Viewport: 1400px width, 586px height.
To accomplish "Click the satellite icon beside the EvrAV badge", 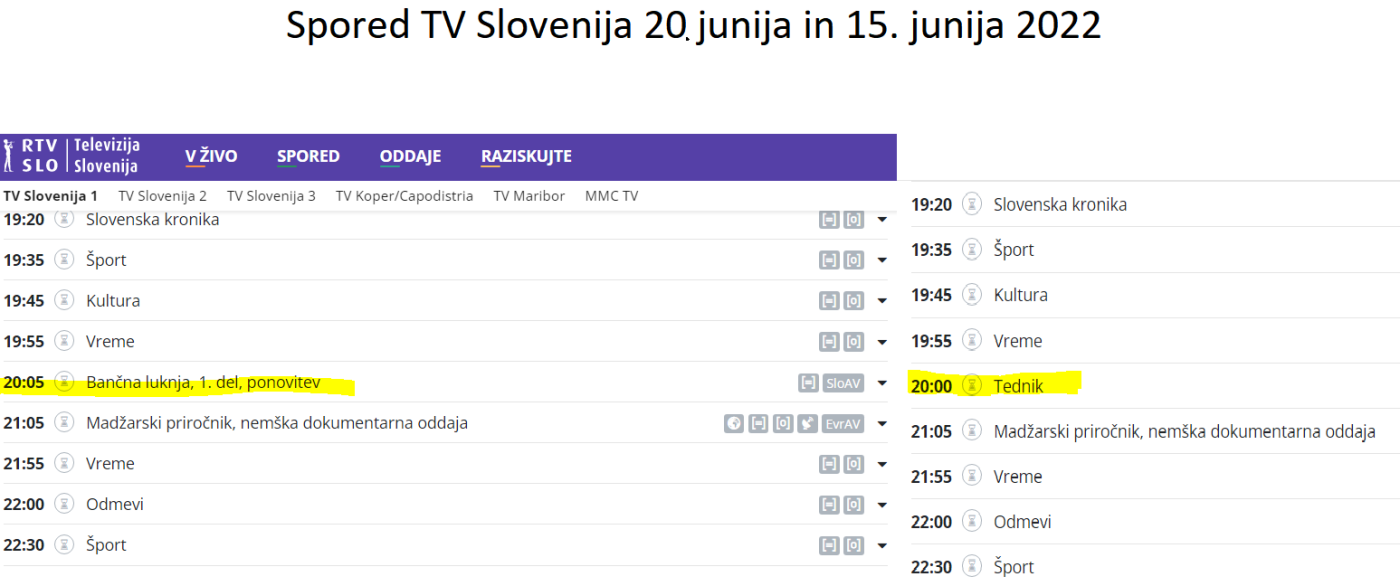I will point(808,424).
